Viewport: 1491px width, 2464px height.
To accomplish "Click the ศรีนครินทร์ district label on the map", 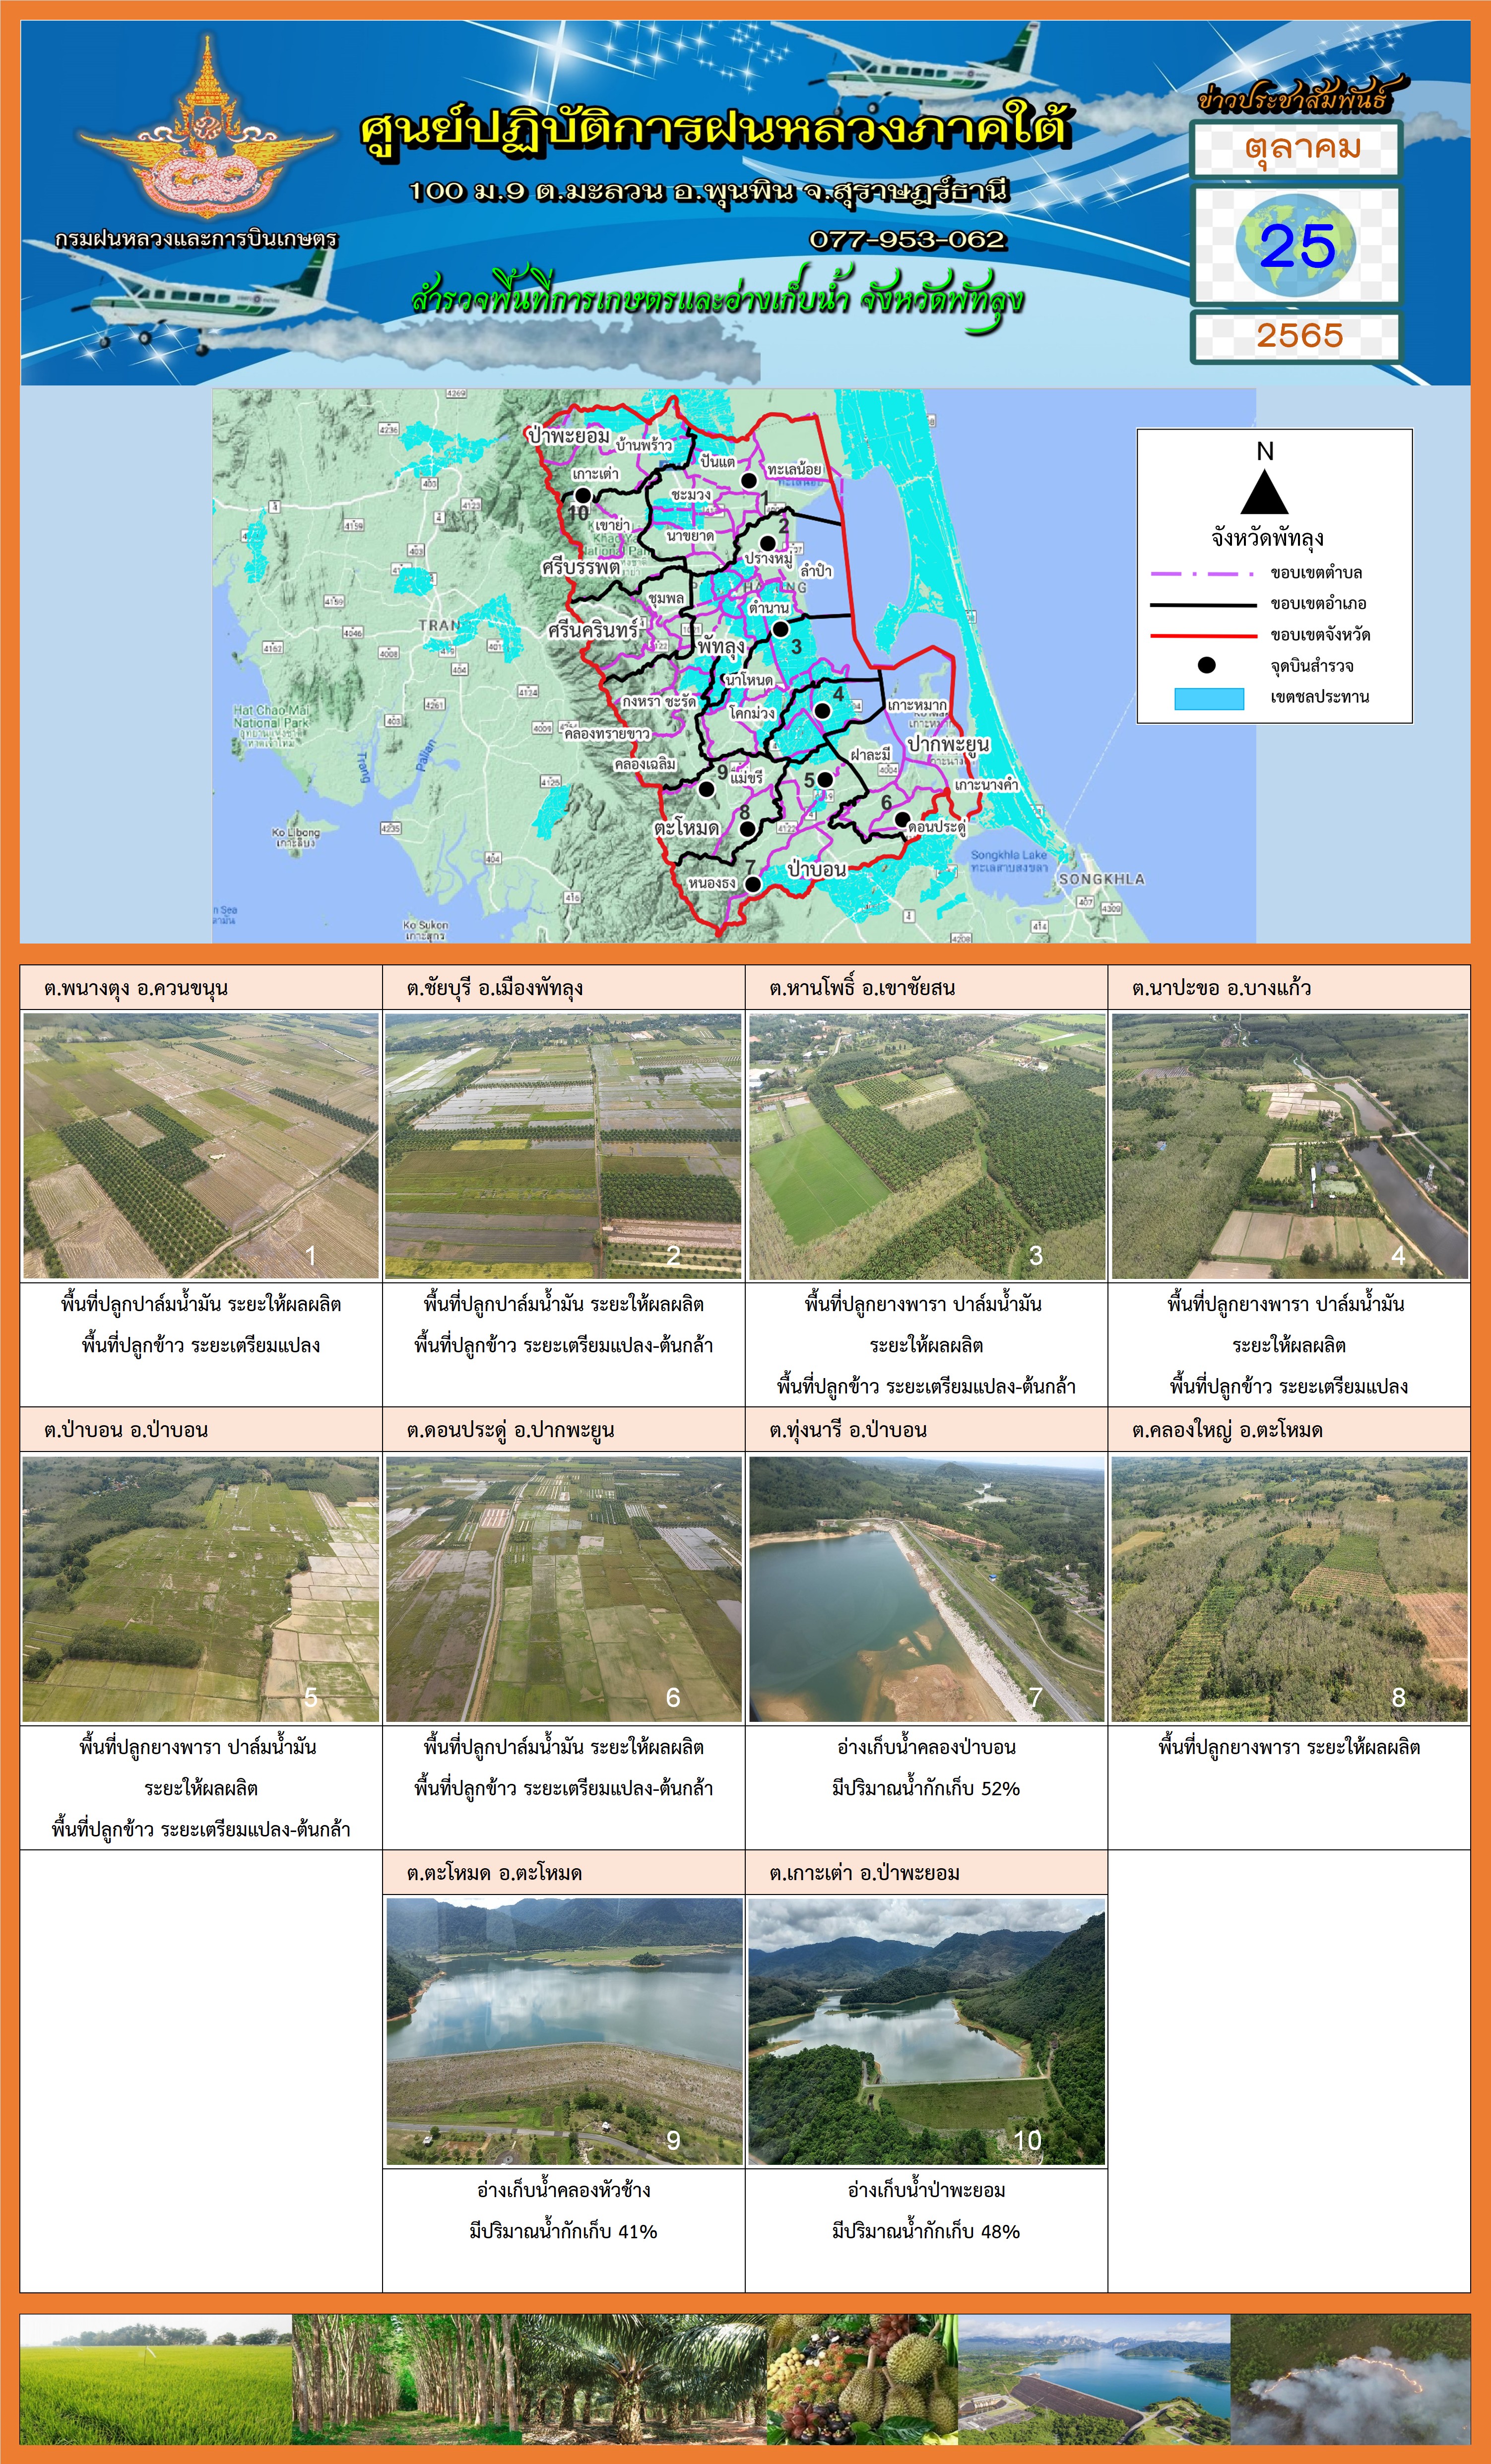I will point(593,630).
